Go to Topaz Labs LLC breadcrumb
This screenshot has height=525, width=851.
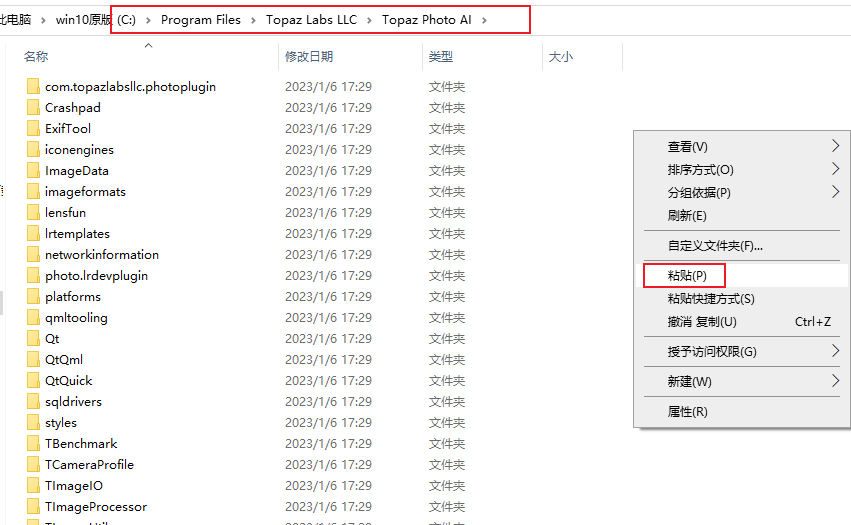tap(312, 20)
